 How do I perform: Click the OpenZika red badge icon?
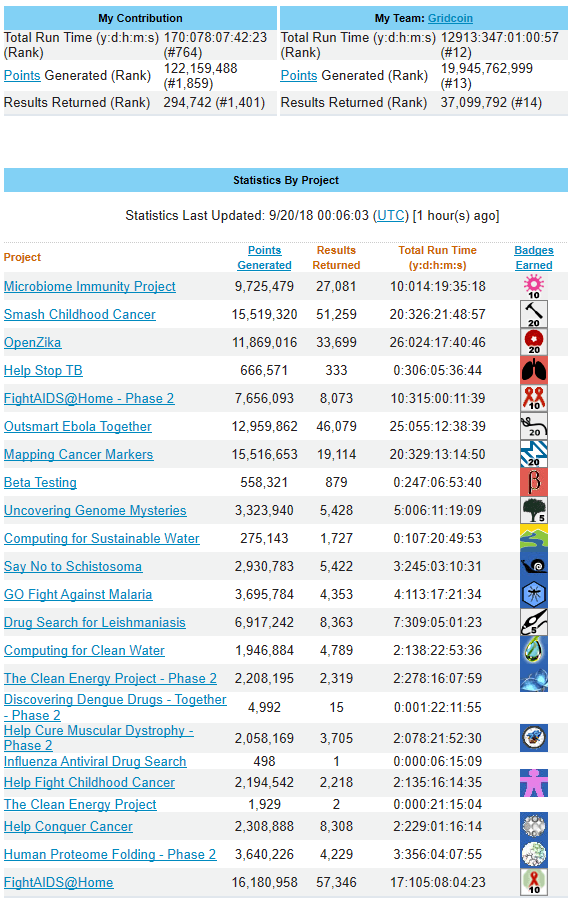point(534,342)
